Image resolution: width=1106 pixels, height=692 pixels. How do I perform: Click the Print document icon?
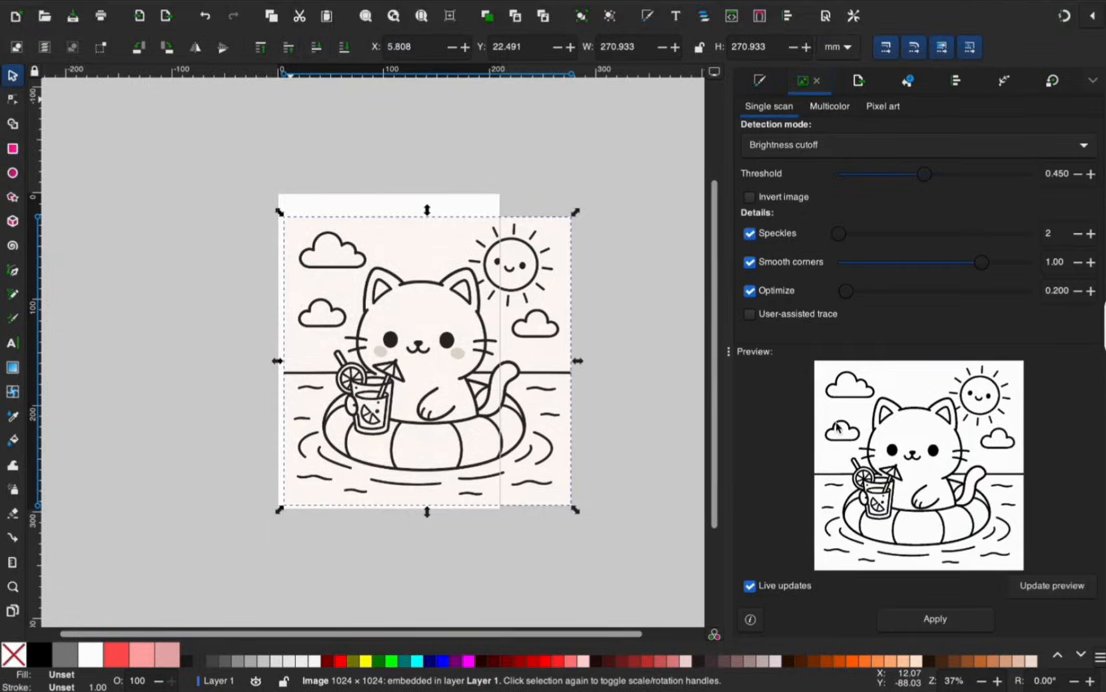pyautogui.click(x=101, y=16)
